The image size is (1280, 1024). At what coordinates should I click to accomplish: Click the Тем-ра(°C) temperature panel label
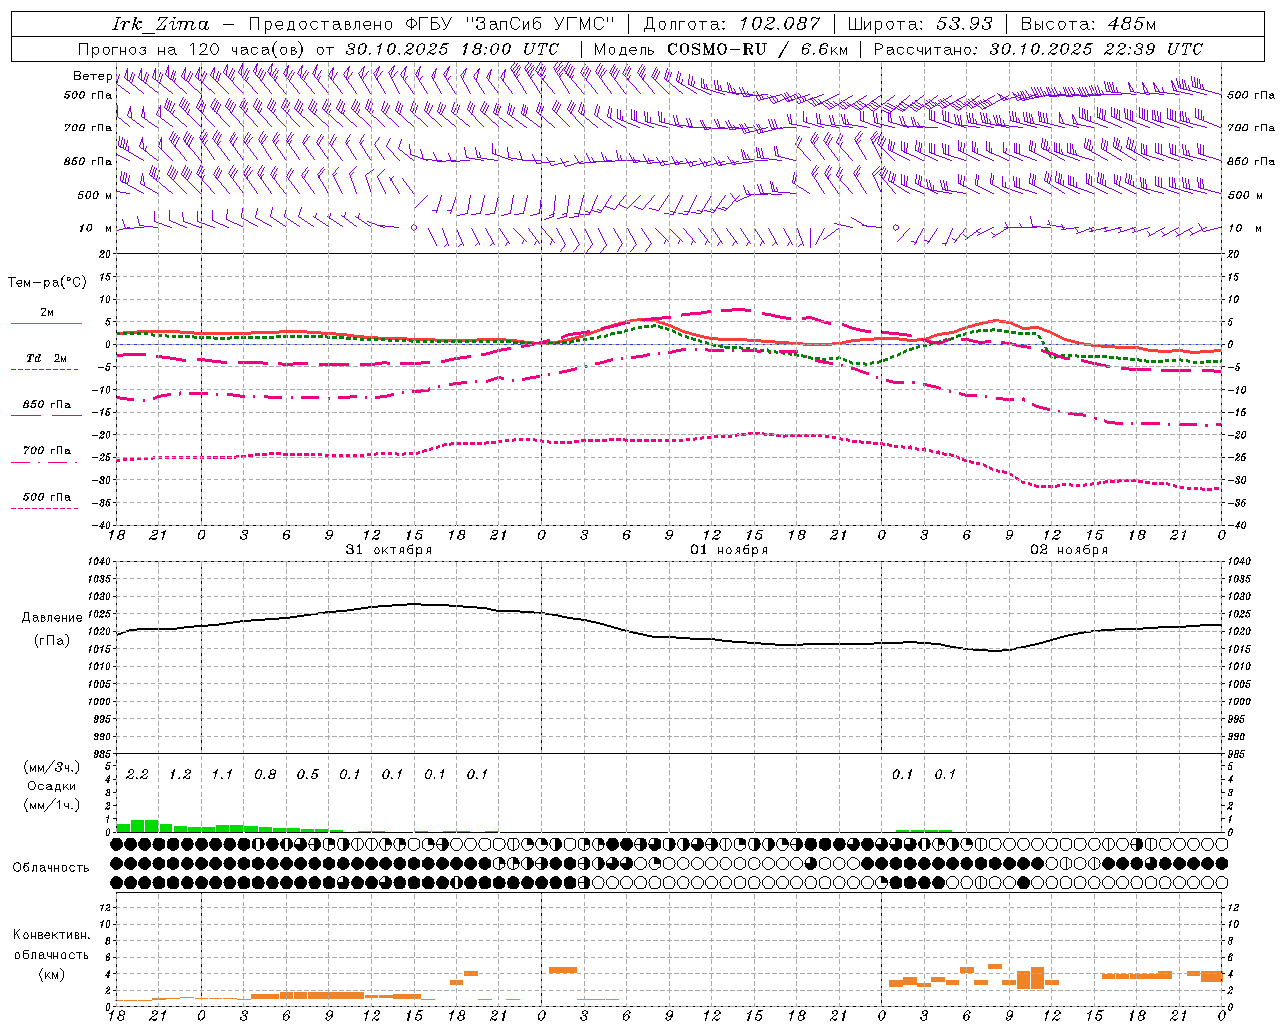tap(47, 283)
